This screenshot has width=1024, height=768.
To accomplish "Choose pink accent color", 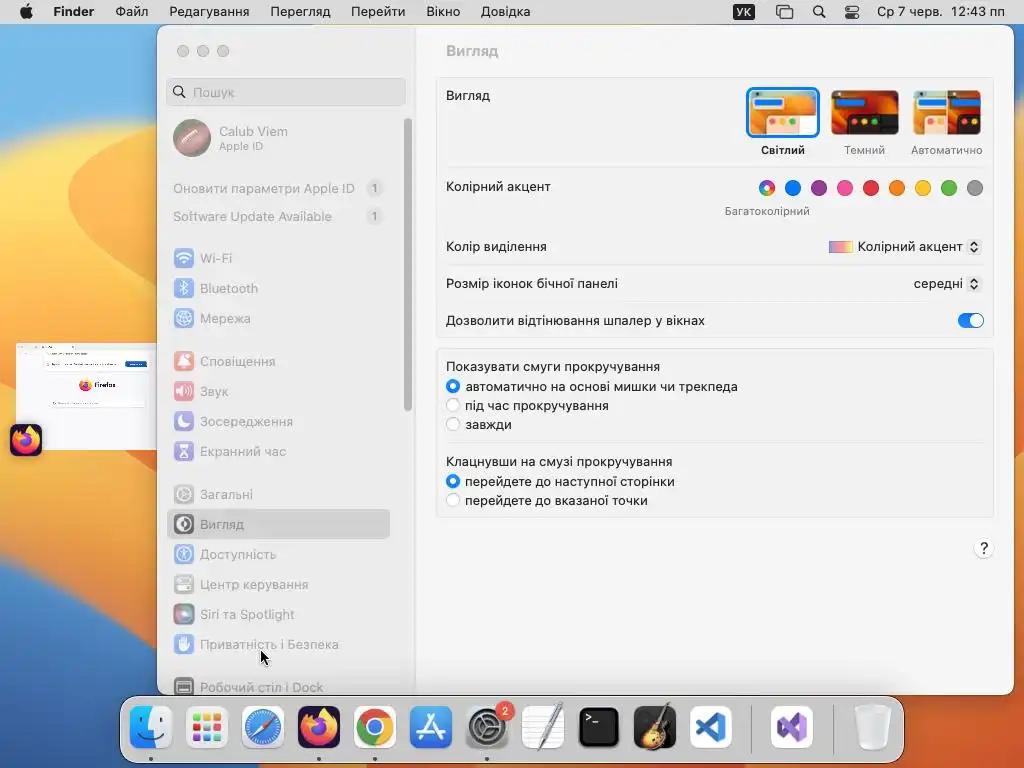I will pyautogui.click(x=845, y=188).
